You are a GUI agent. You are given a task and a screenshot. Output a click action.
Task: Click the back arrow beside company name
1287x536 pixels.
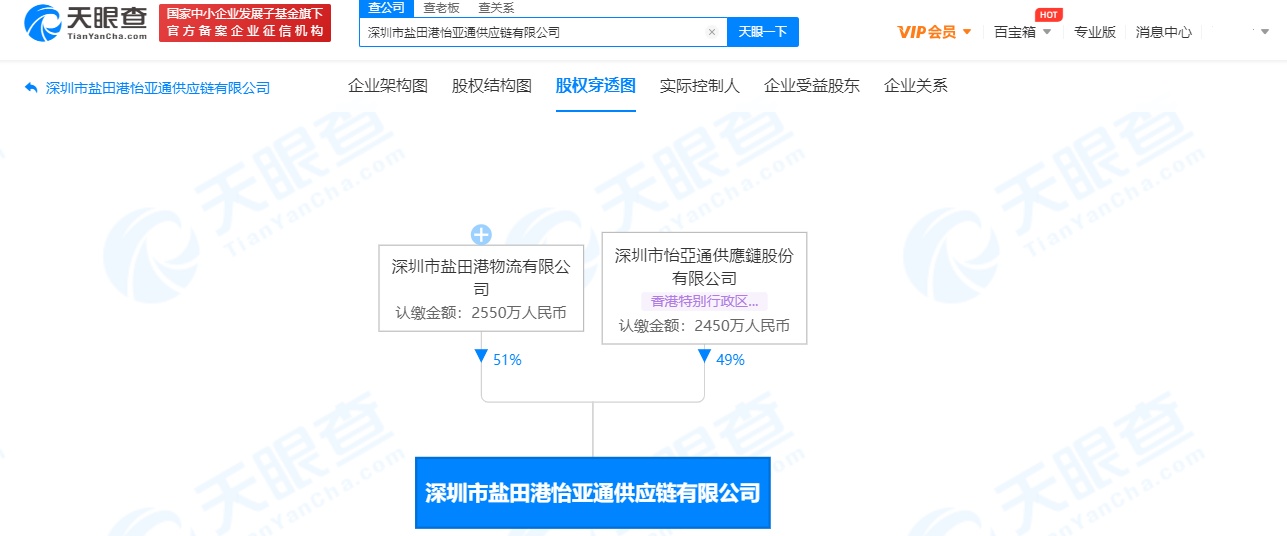pyautogui.click(x=31, y=88)
